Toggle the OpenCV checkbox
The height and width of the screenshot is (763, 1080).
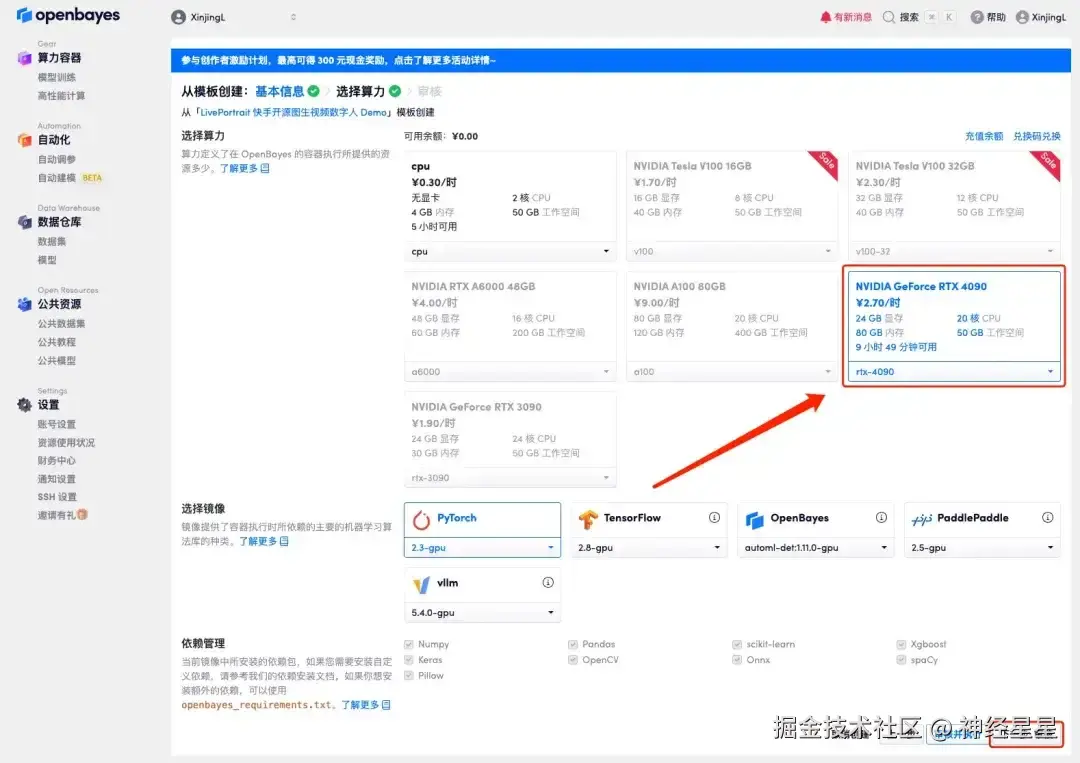(x=572, y=660)
